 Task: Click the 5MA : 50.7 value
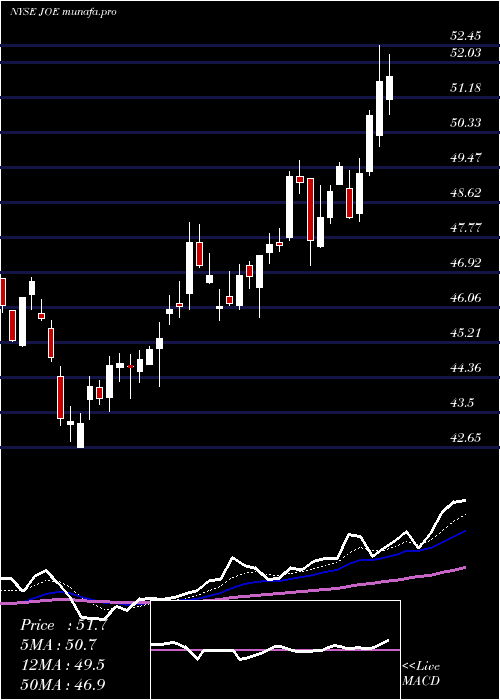pyautogui.click(x=58, y=645)
